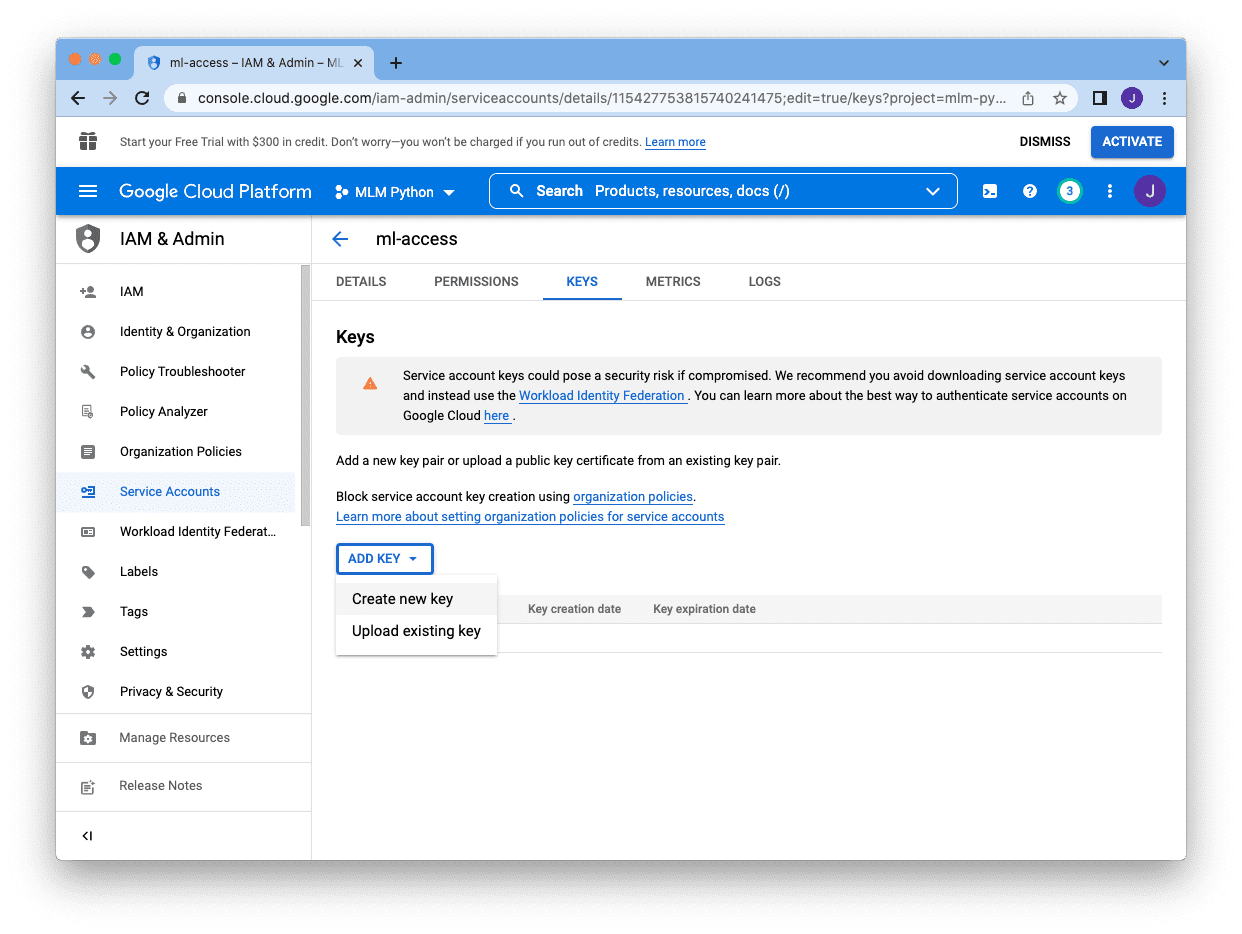Click the IAM add-person icon in sidebar
1242x934 pixels.
(88, 292)
